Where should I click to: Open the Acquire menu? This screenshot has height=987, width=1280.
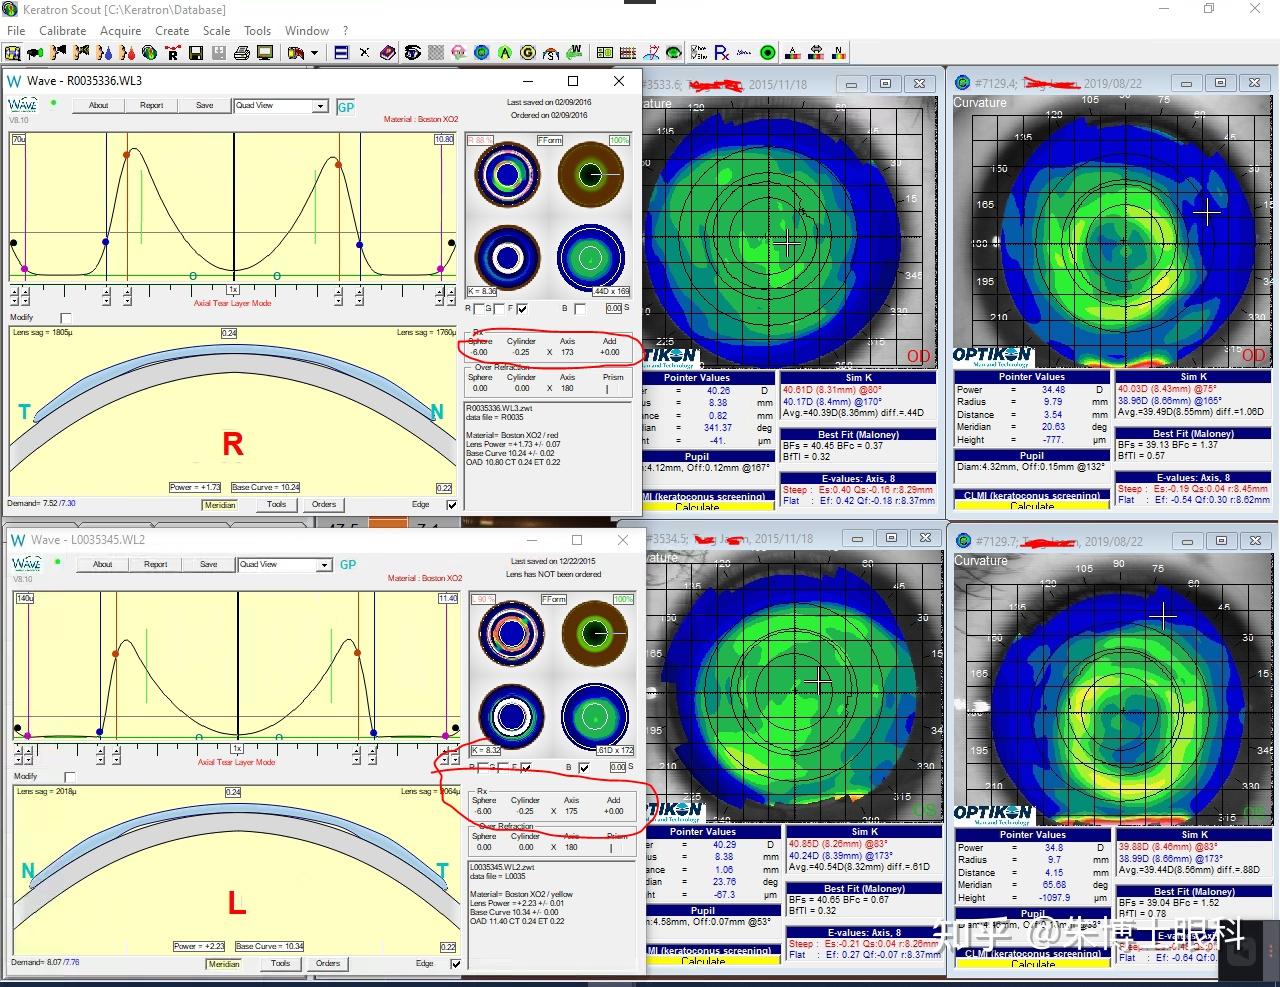pos(121,31)
